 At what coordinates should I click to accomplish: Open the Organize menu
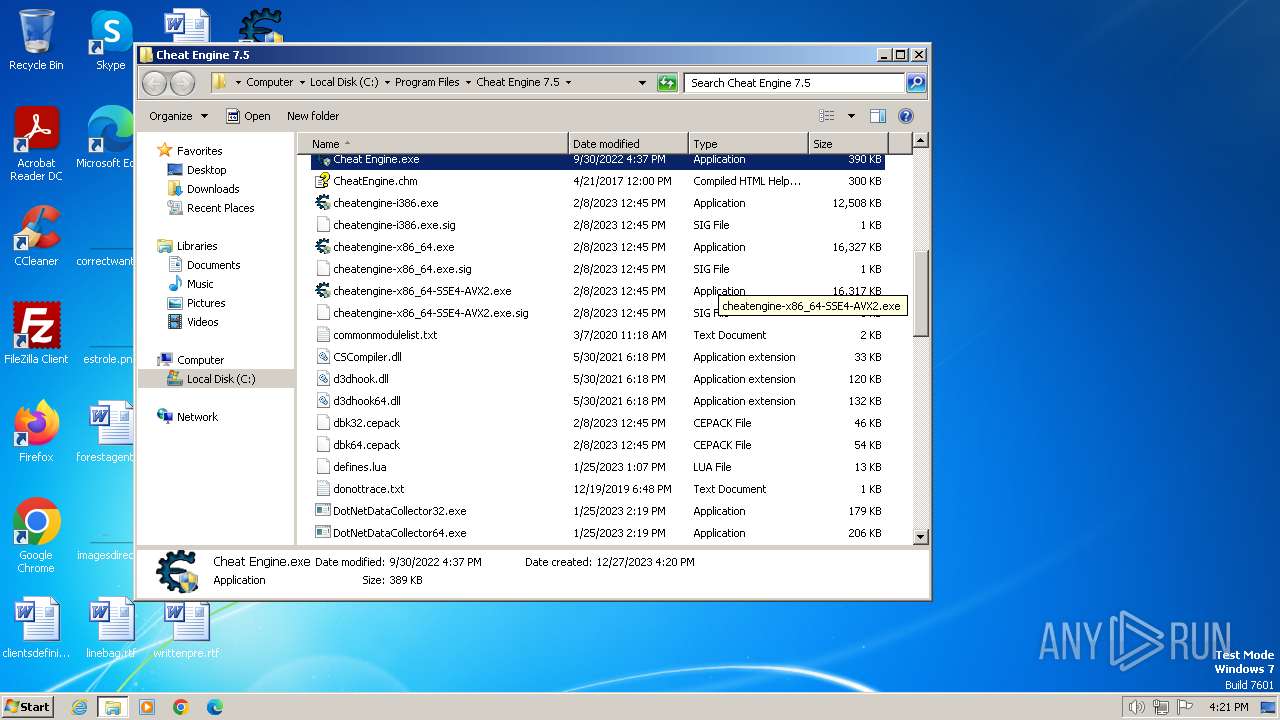click(178, 116)
